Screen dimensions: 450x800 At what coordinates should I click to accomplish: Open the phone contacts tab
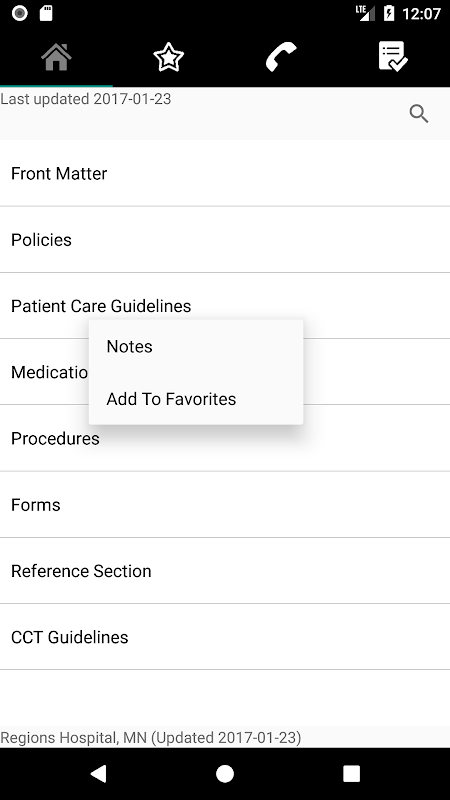coord(281,57)
